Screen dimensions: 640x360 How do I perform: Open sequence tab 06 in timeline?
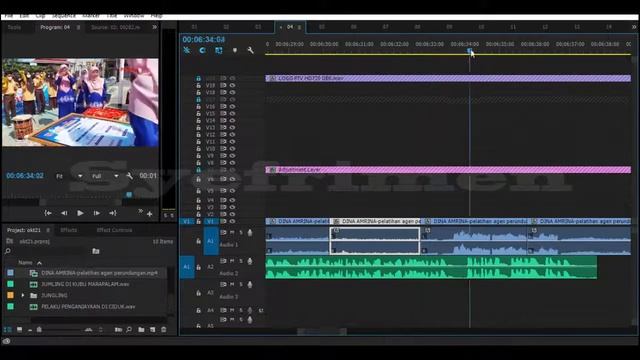(x=353, y=27)
